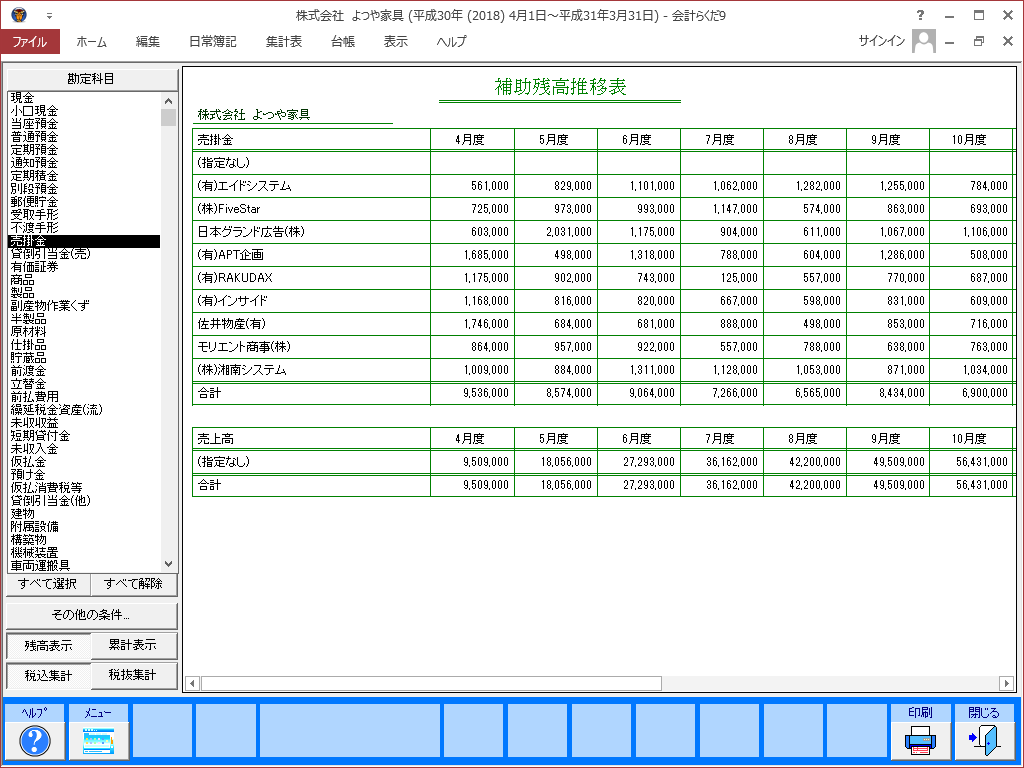Viewport: 1024px width, 768px height.
Task: Open the 日常簿記 menu
Action: click(x=212, y=41)
